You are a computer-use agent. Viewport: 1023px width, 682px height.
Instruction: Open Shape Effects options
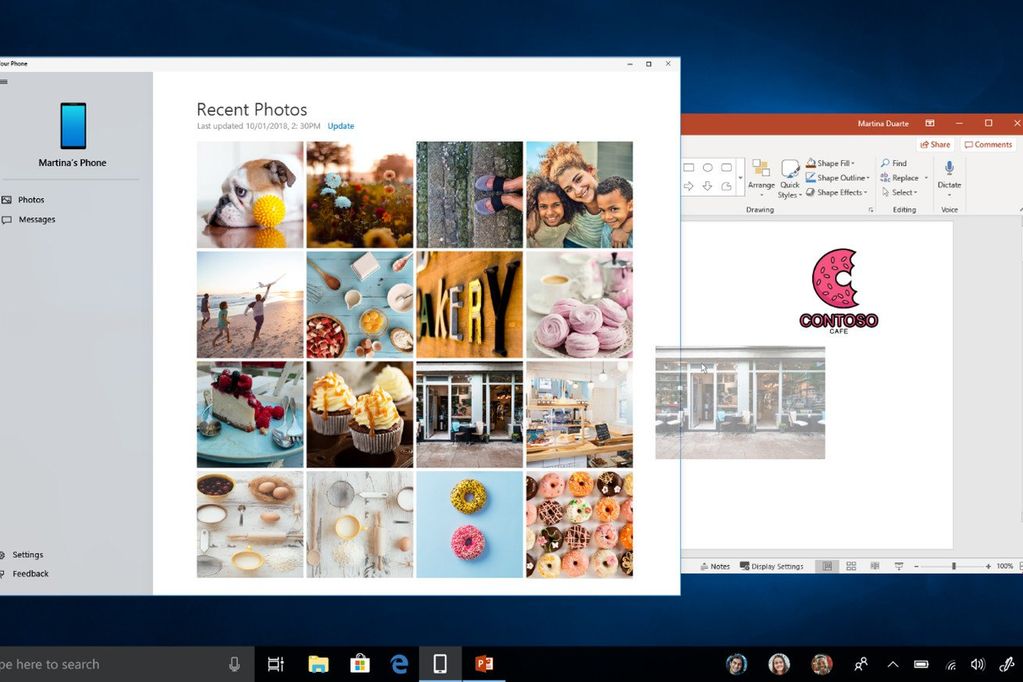coord(836,192)
